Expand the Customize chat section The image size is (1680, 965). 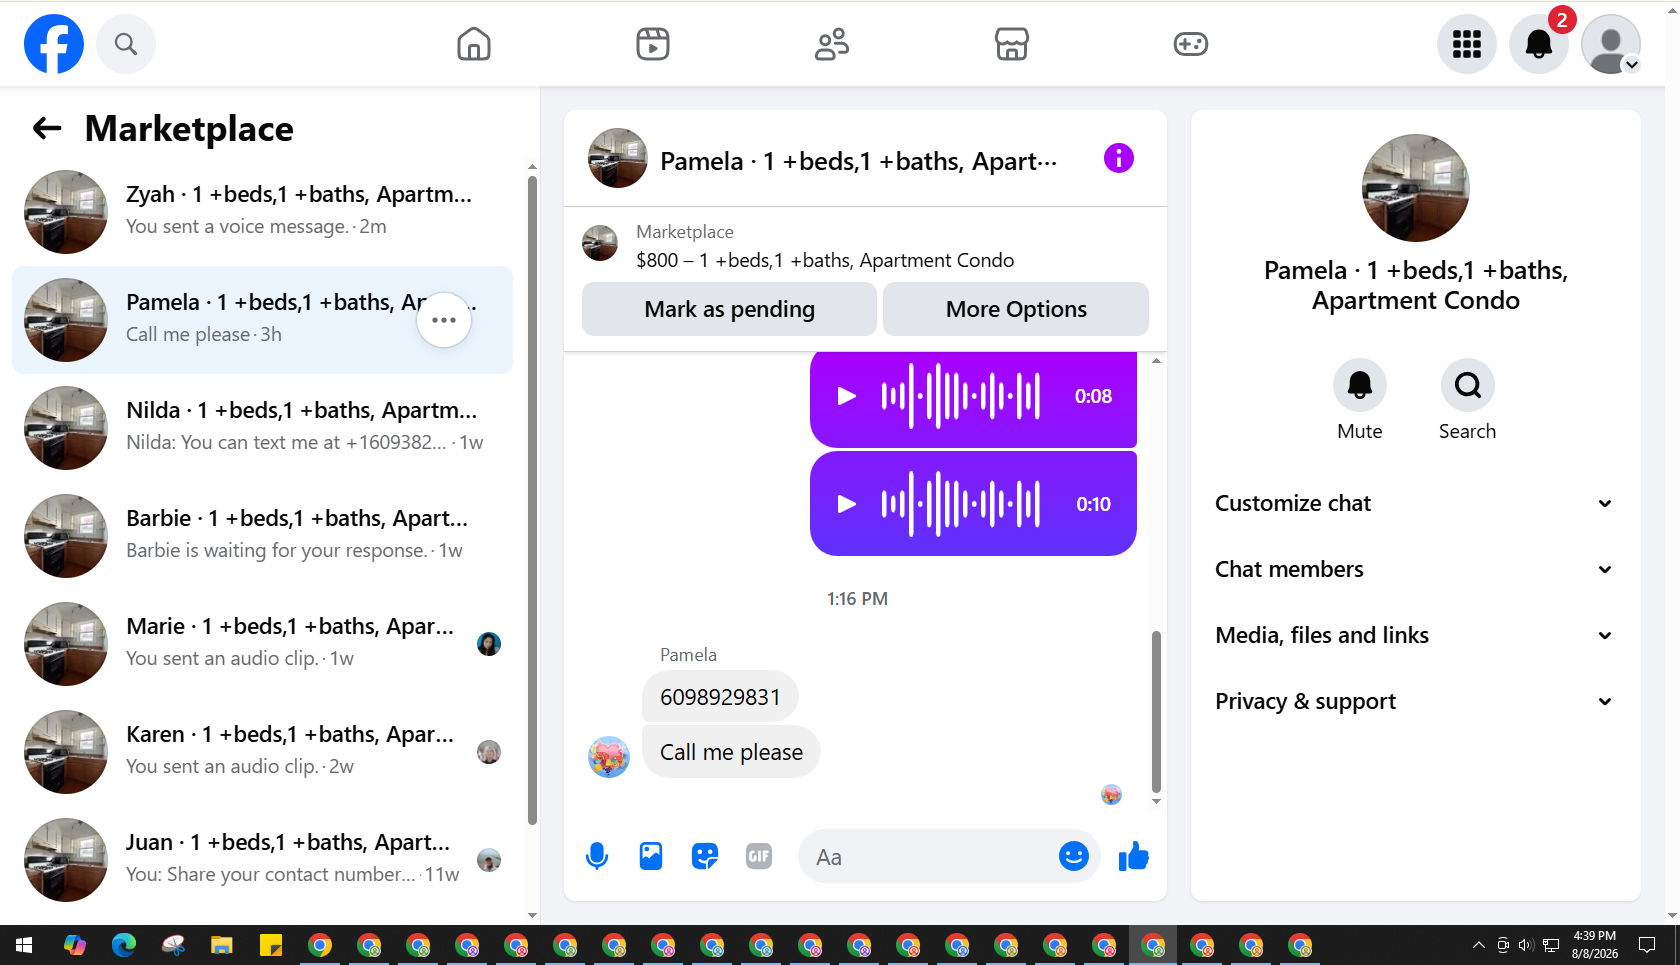click(1415, 503)
